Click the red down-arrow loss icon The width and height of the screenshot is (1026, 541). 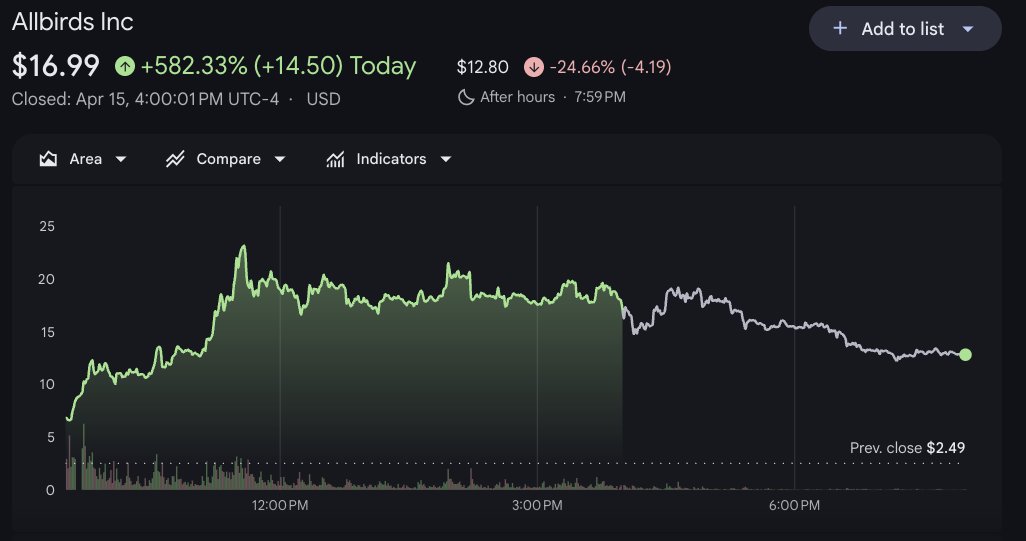[533, 68]
